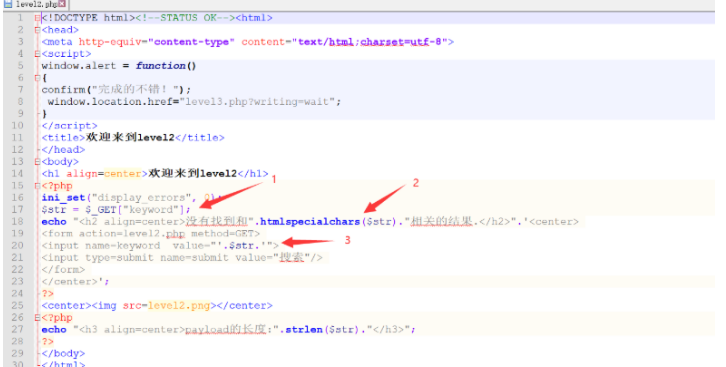Viewport: 726px width, 367px height.
Task: Click line number 20 in the margin
Action: [x=18, y=246]
